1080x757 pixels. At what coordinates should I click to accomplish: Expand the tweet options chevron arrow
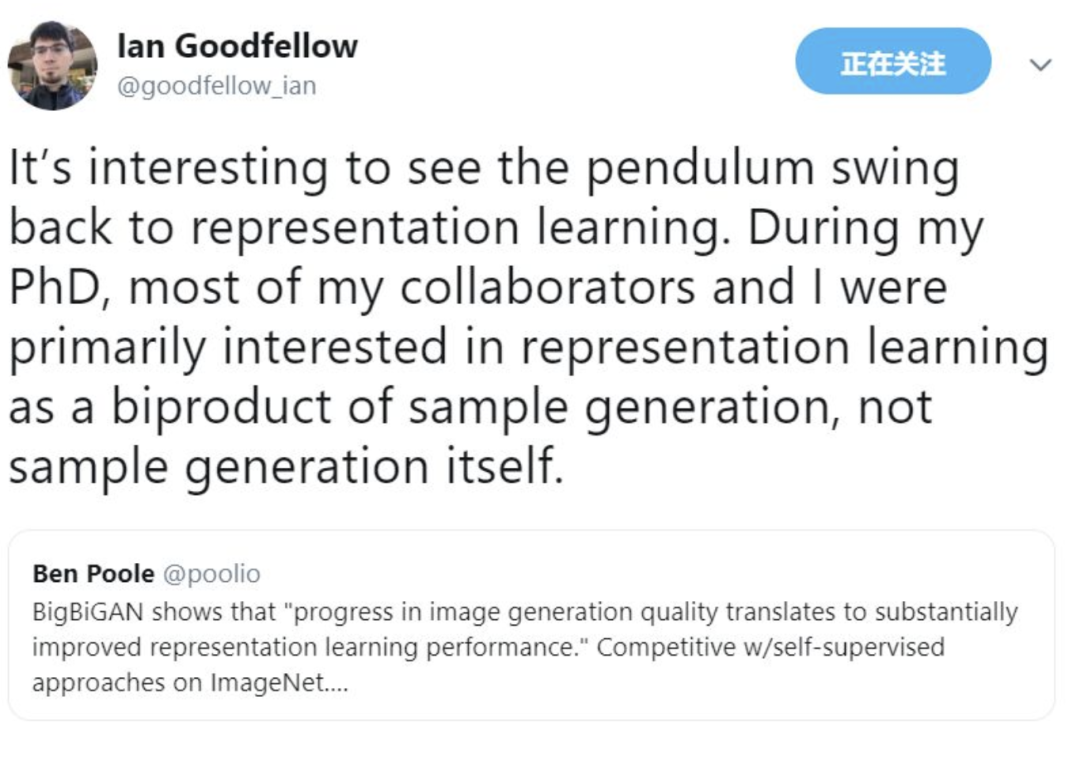click(1040, 66)
